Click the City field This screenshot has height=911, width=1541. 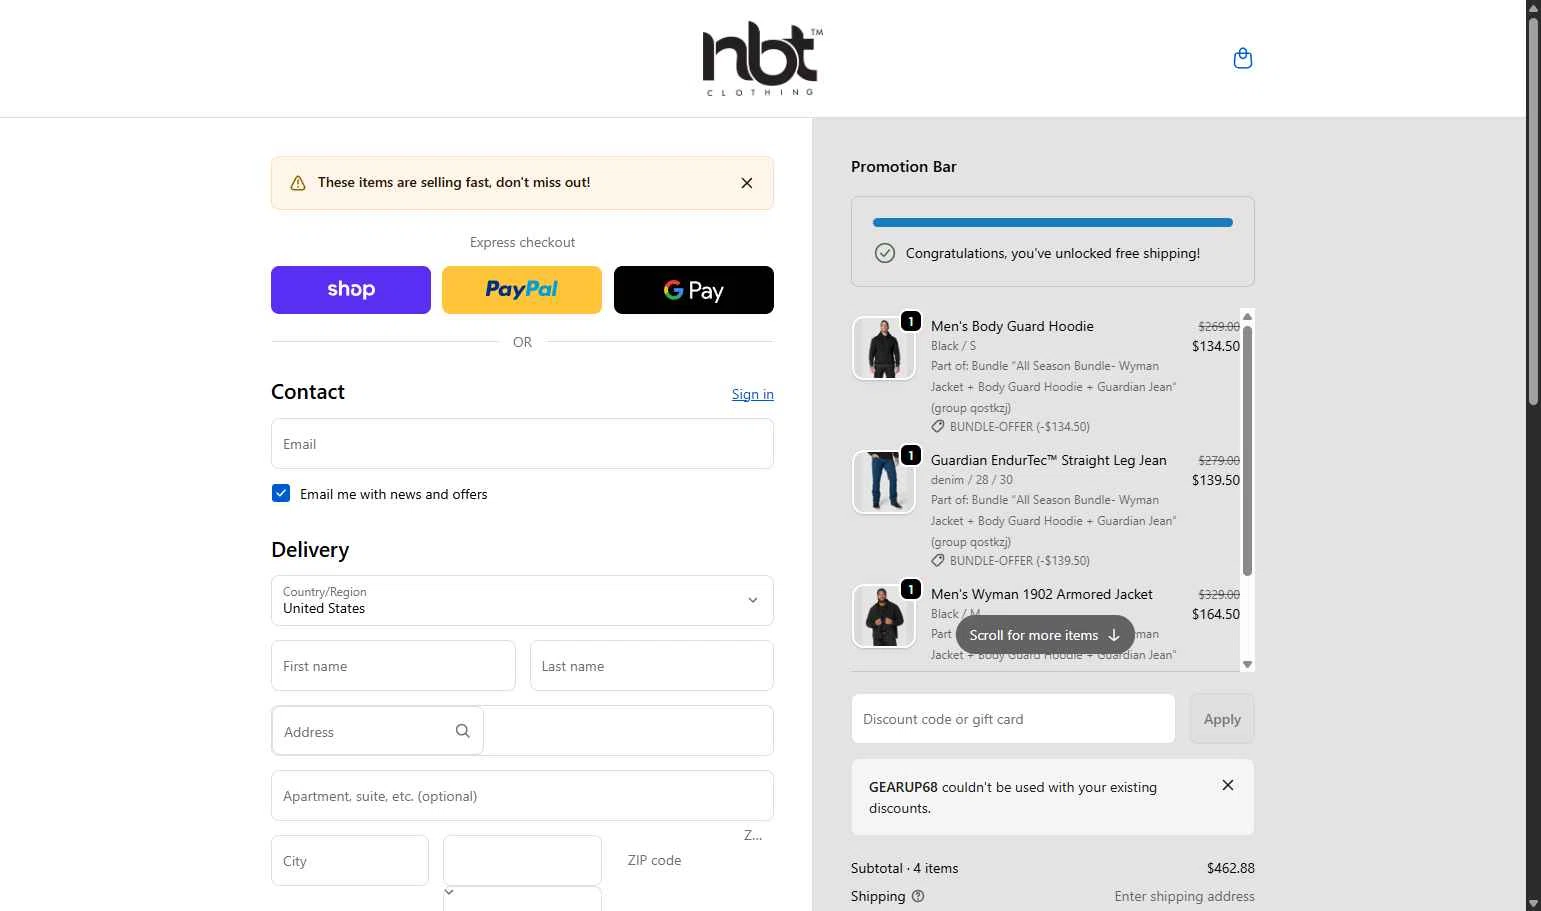point(350,861)
